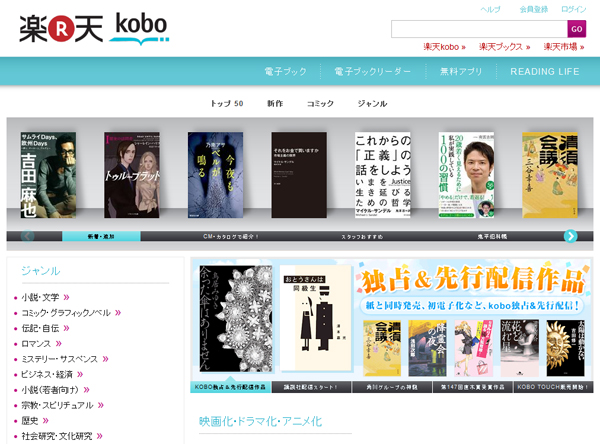600x444 pixels.
Task: Open the 吉田麻也 book cover
Action: [x=46, y=175]
